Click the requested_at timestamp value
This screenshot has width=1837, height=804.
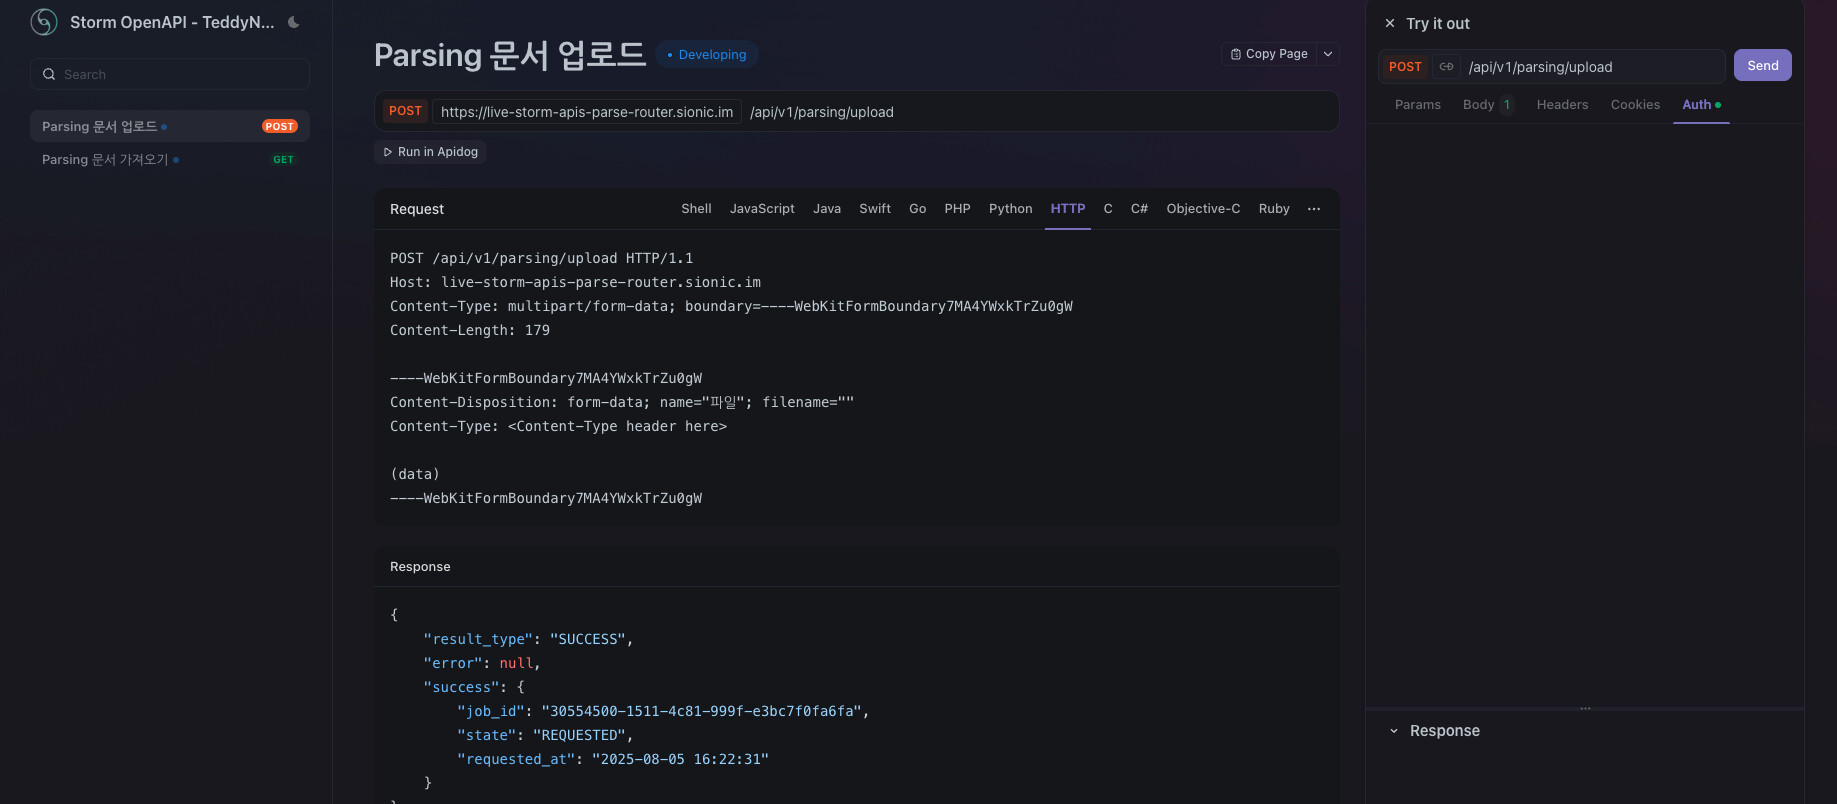[680, 759]
